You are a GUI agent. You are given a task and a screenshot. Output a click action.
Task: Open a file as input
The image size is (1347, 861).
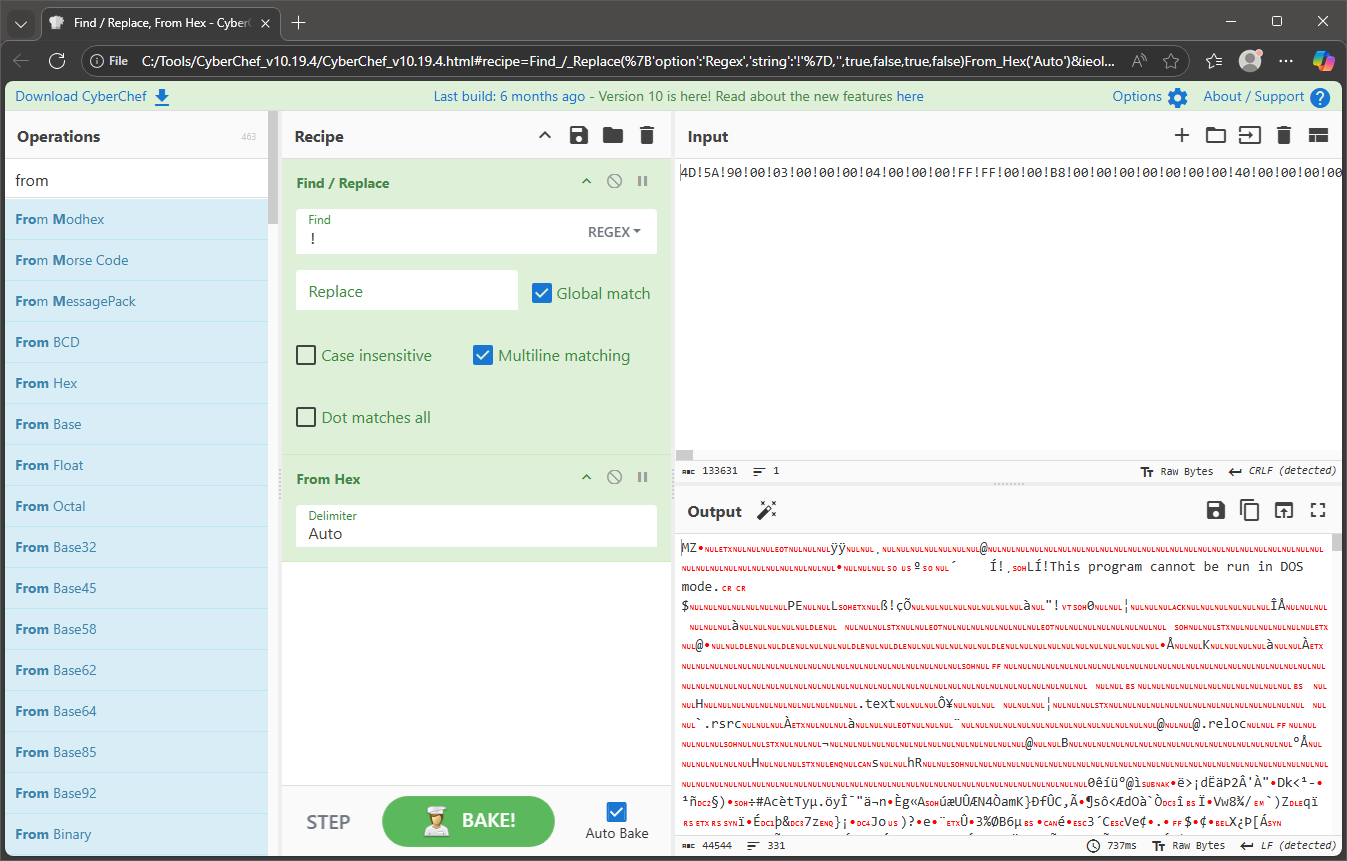point(1215,136)
